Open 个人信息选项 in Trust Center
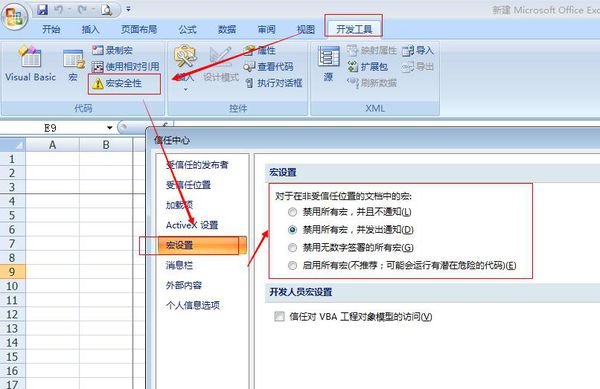The image size is (600, 389). pos(193,305)
